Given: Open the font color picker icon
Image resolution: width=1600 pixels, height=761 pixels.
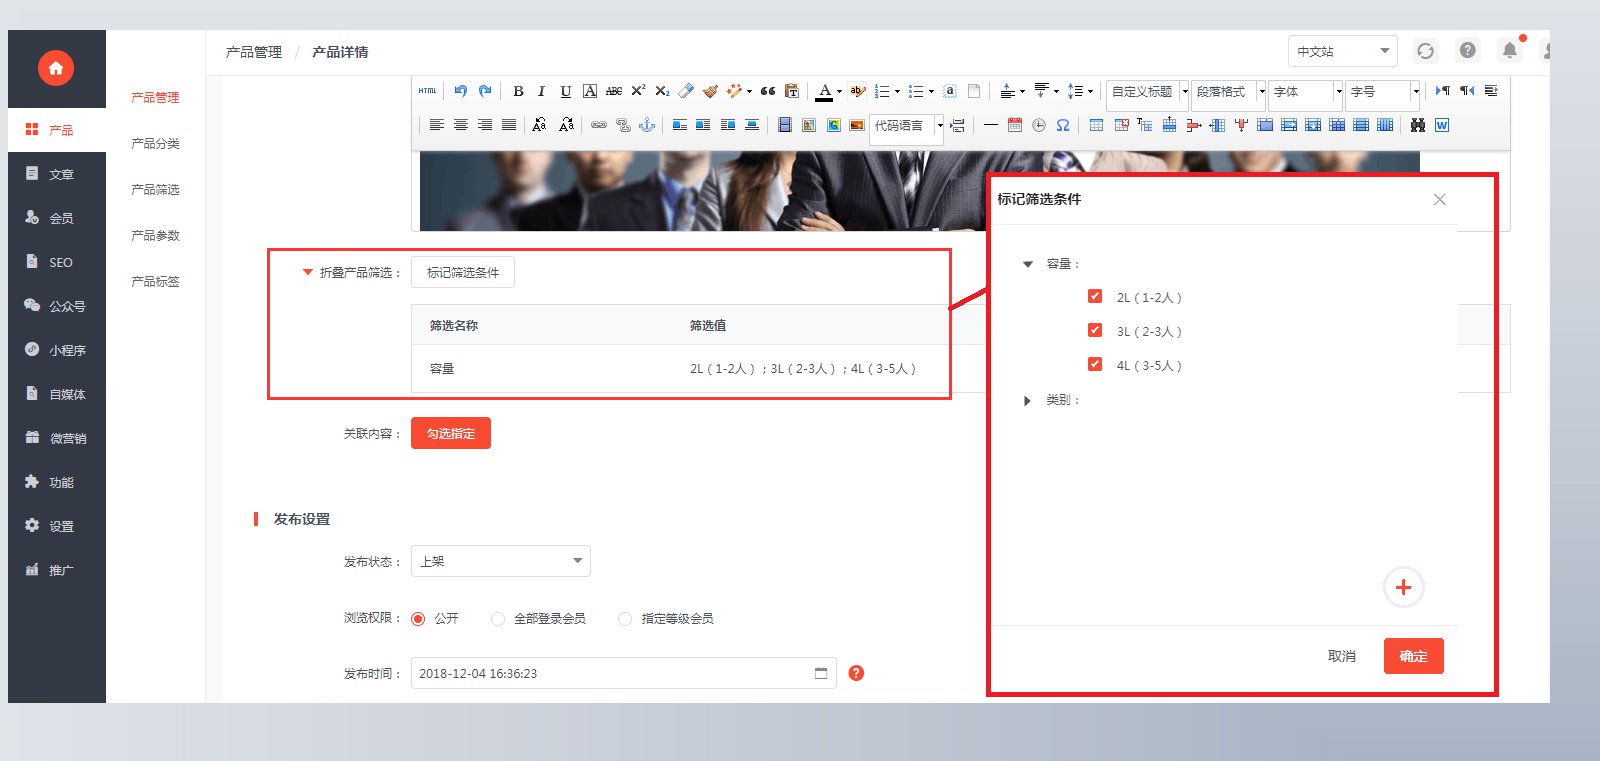Looking at the screenshot, I should click(824, 91).
